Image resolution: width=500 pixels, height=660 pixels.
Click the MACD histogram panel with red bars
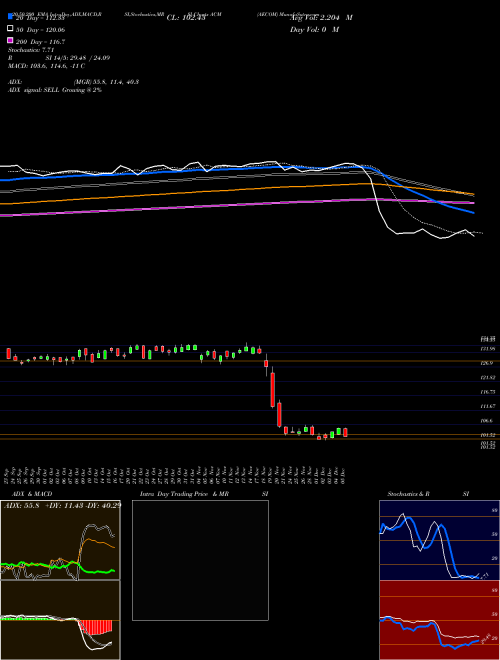pos(60,620)
